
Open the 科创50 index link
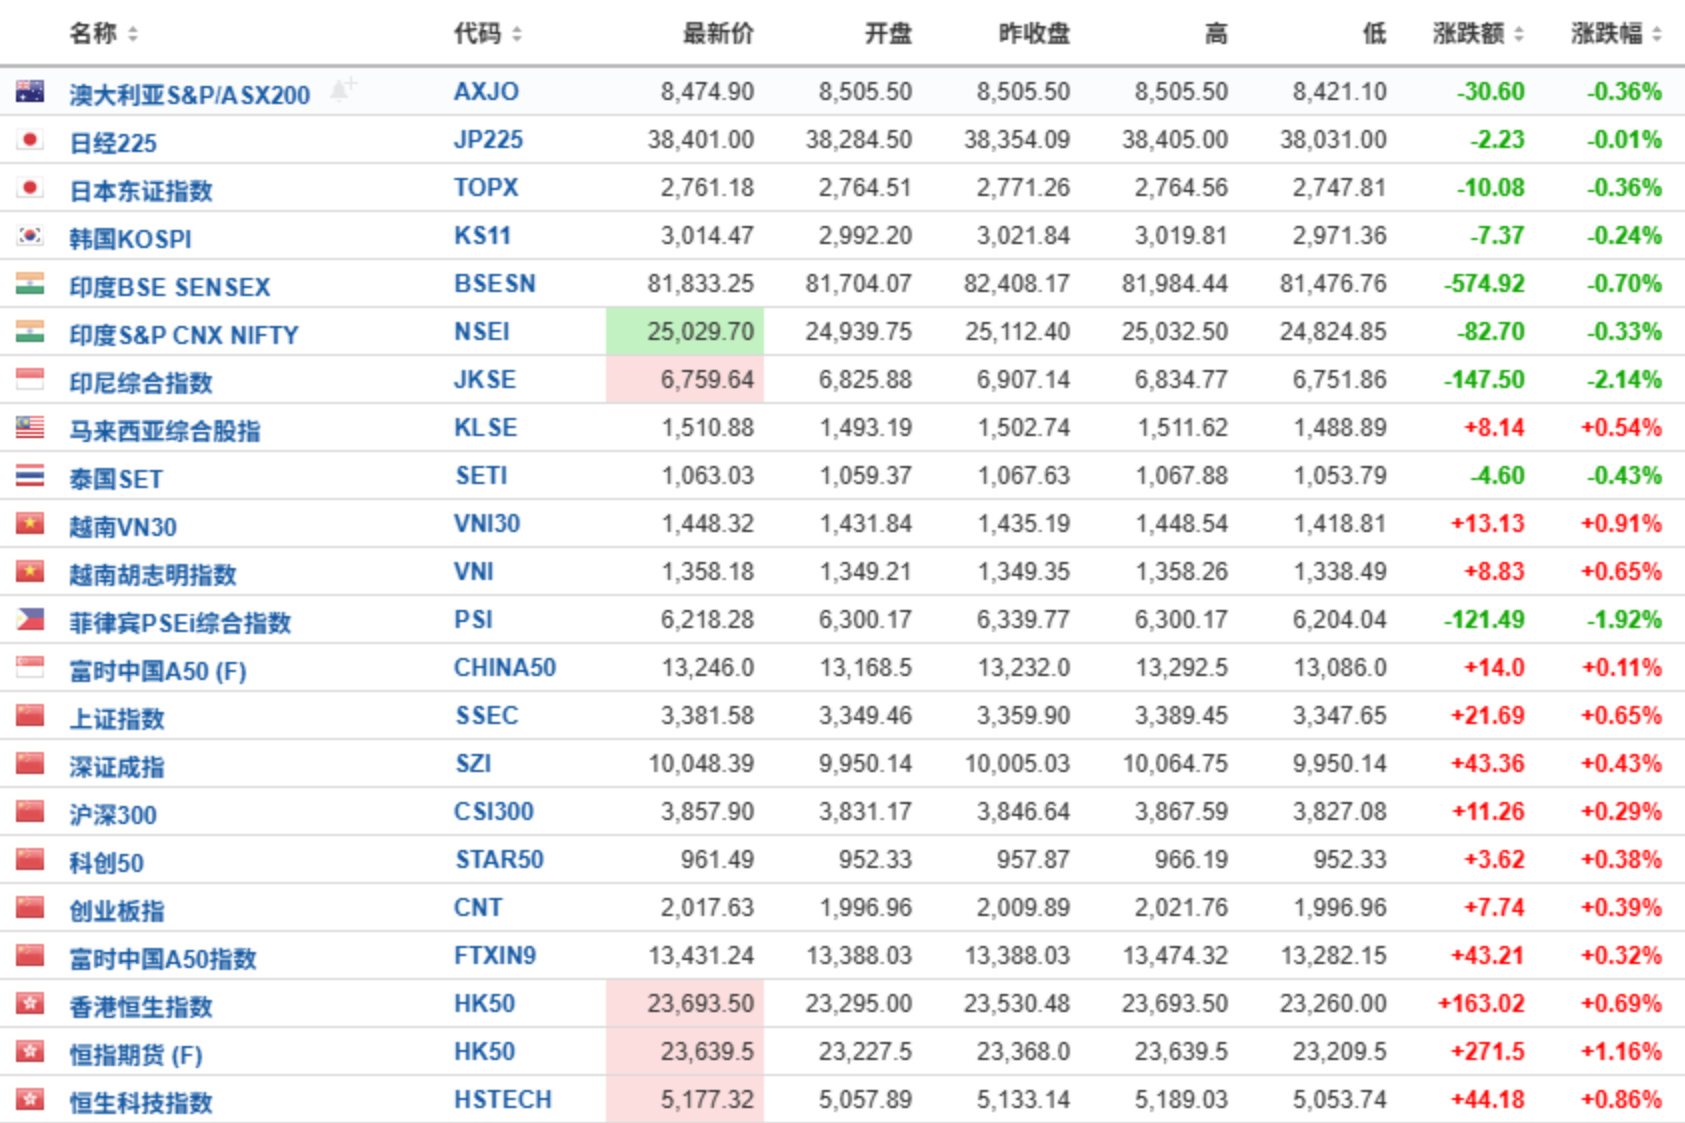(106, 863)
